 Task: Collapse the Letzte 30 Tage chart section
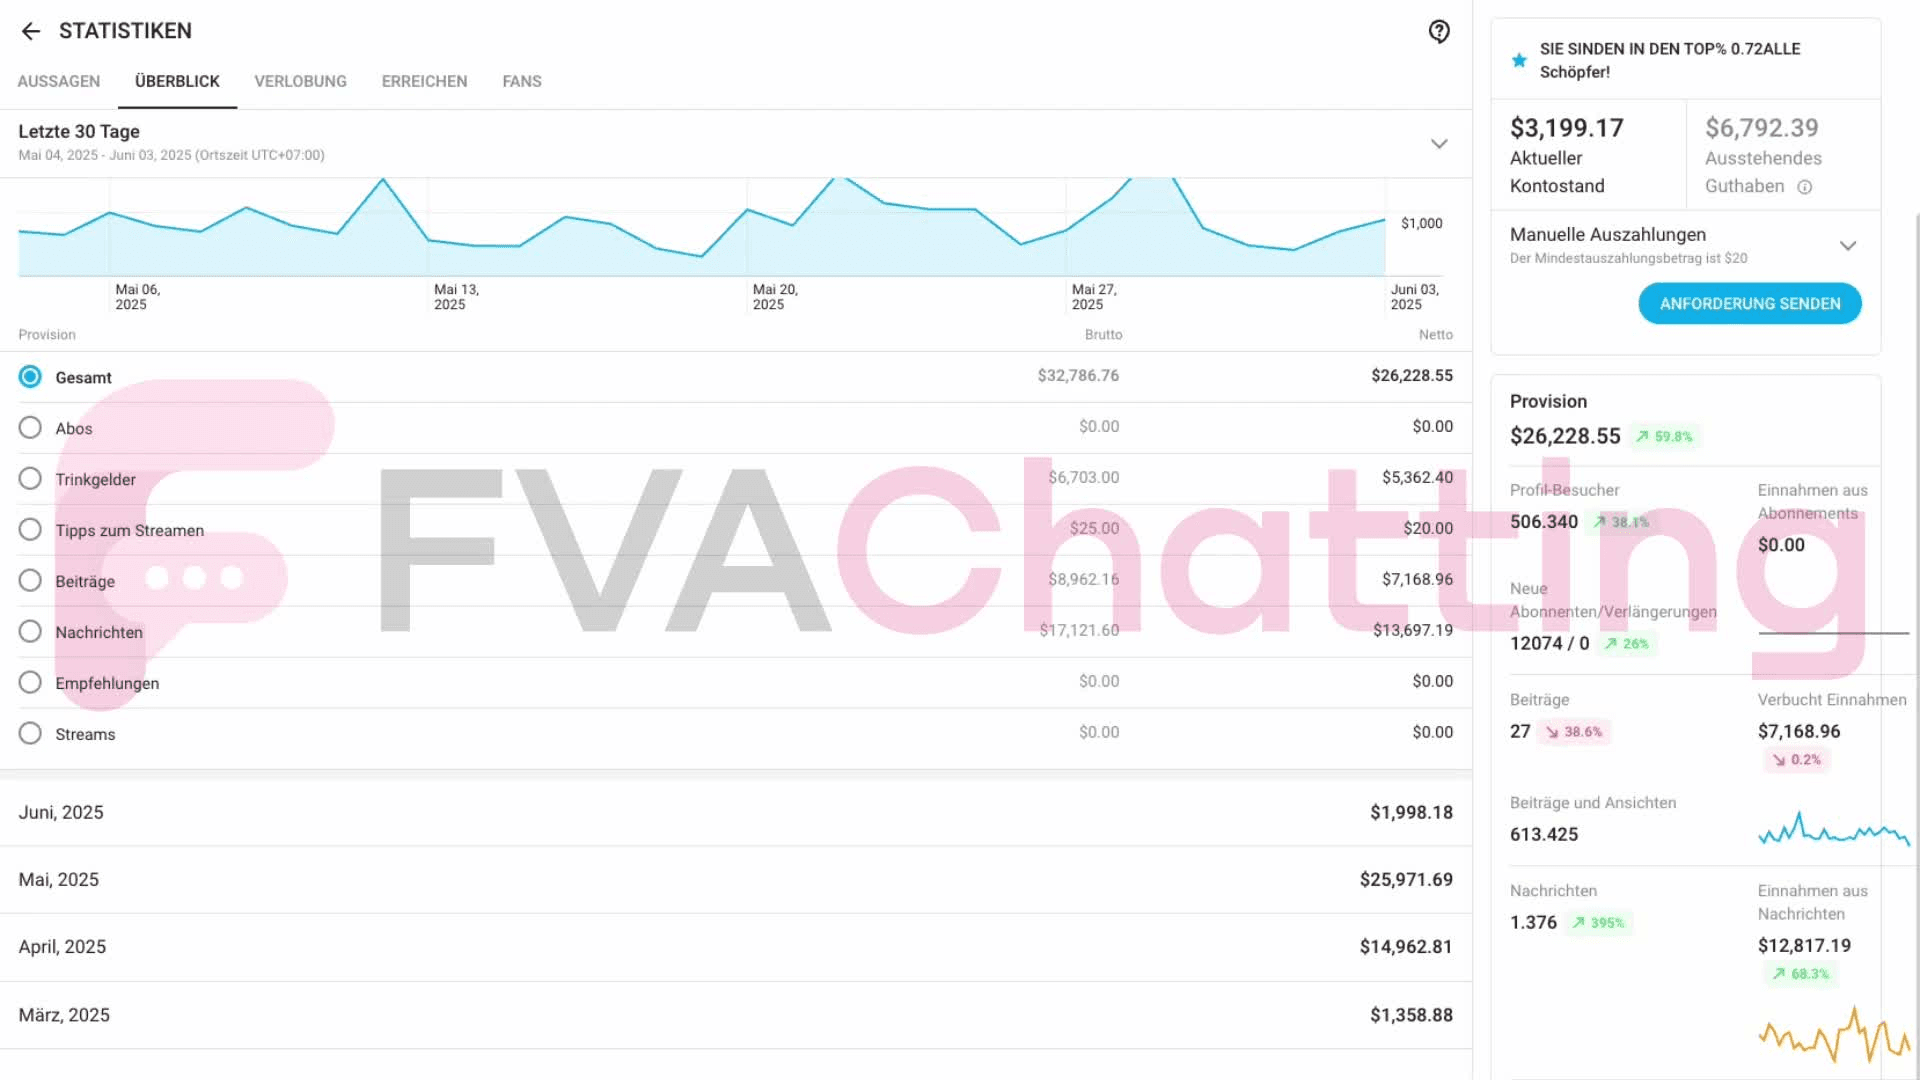pos(1439,143)
